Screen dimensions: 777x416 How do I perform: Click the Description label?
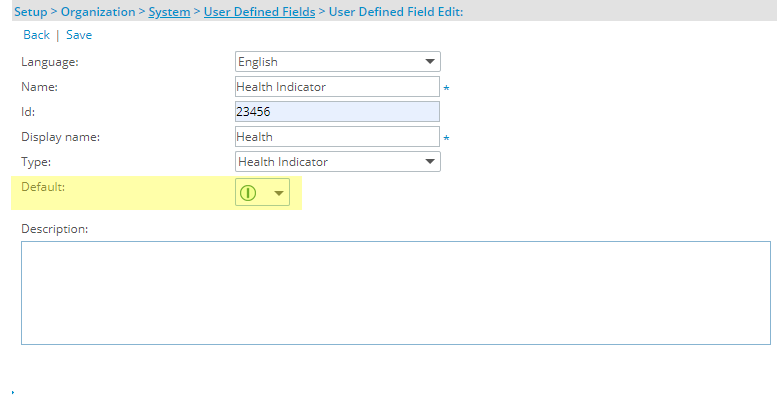(55, 229)
